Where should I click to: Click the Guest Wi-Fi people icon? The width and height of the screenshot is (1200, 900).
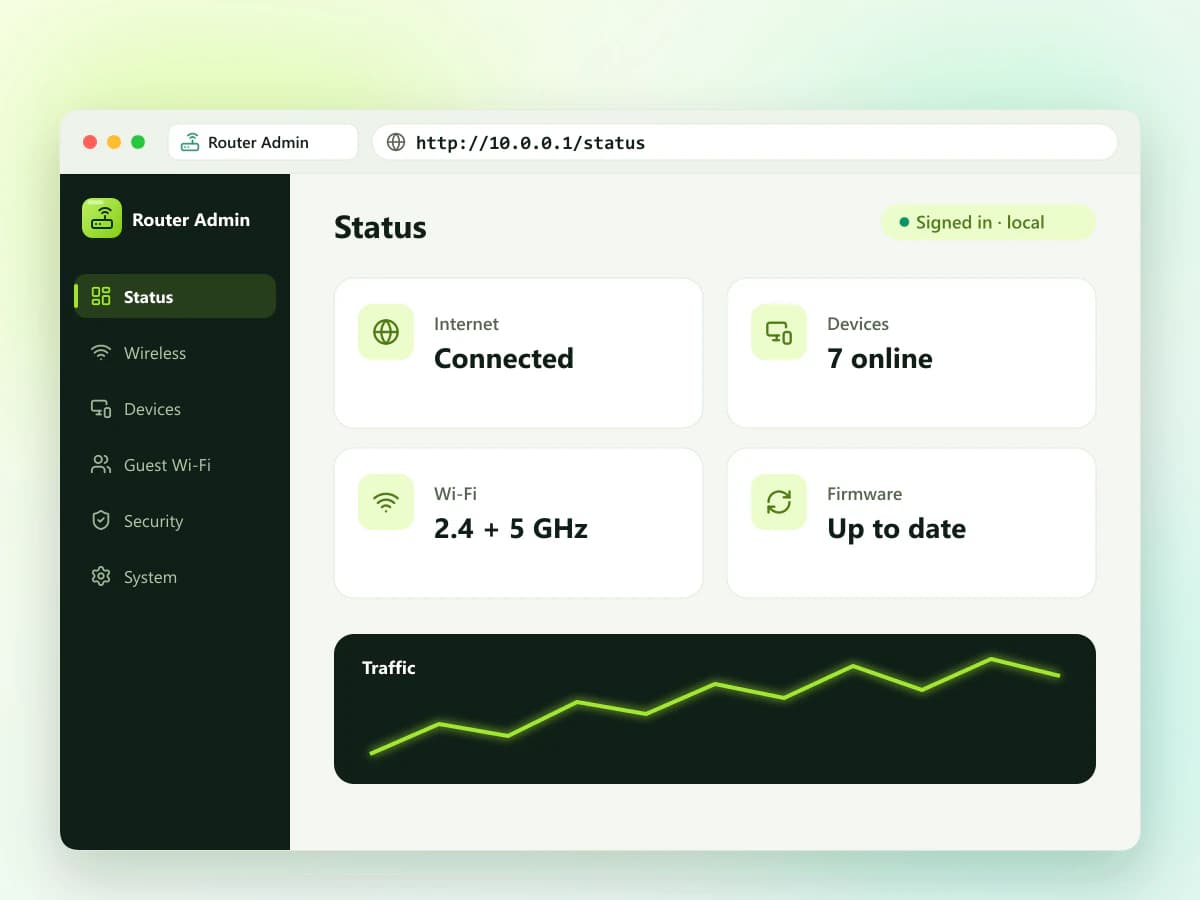click(101, 464)
